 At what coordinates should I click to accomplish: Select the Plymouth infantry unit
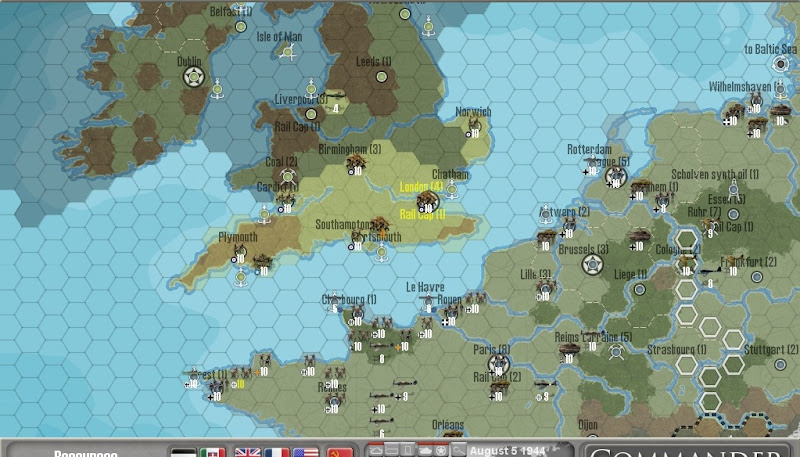point(240,251)
